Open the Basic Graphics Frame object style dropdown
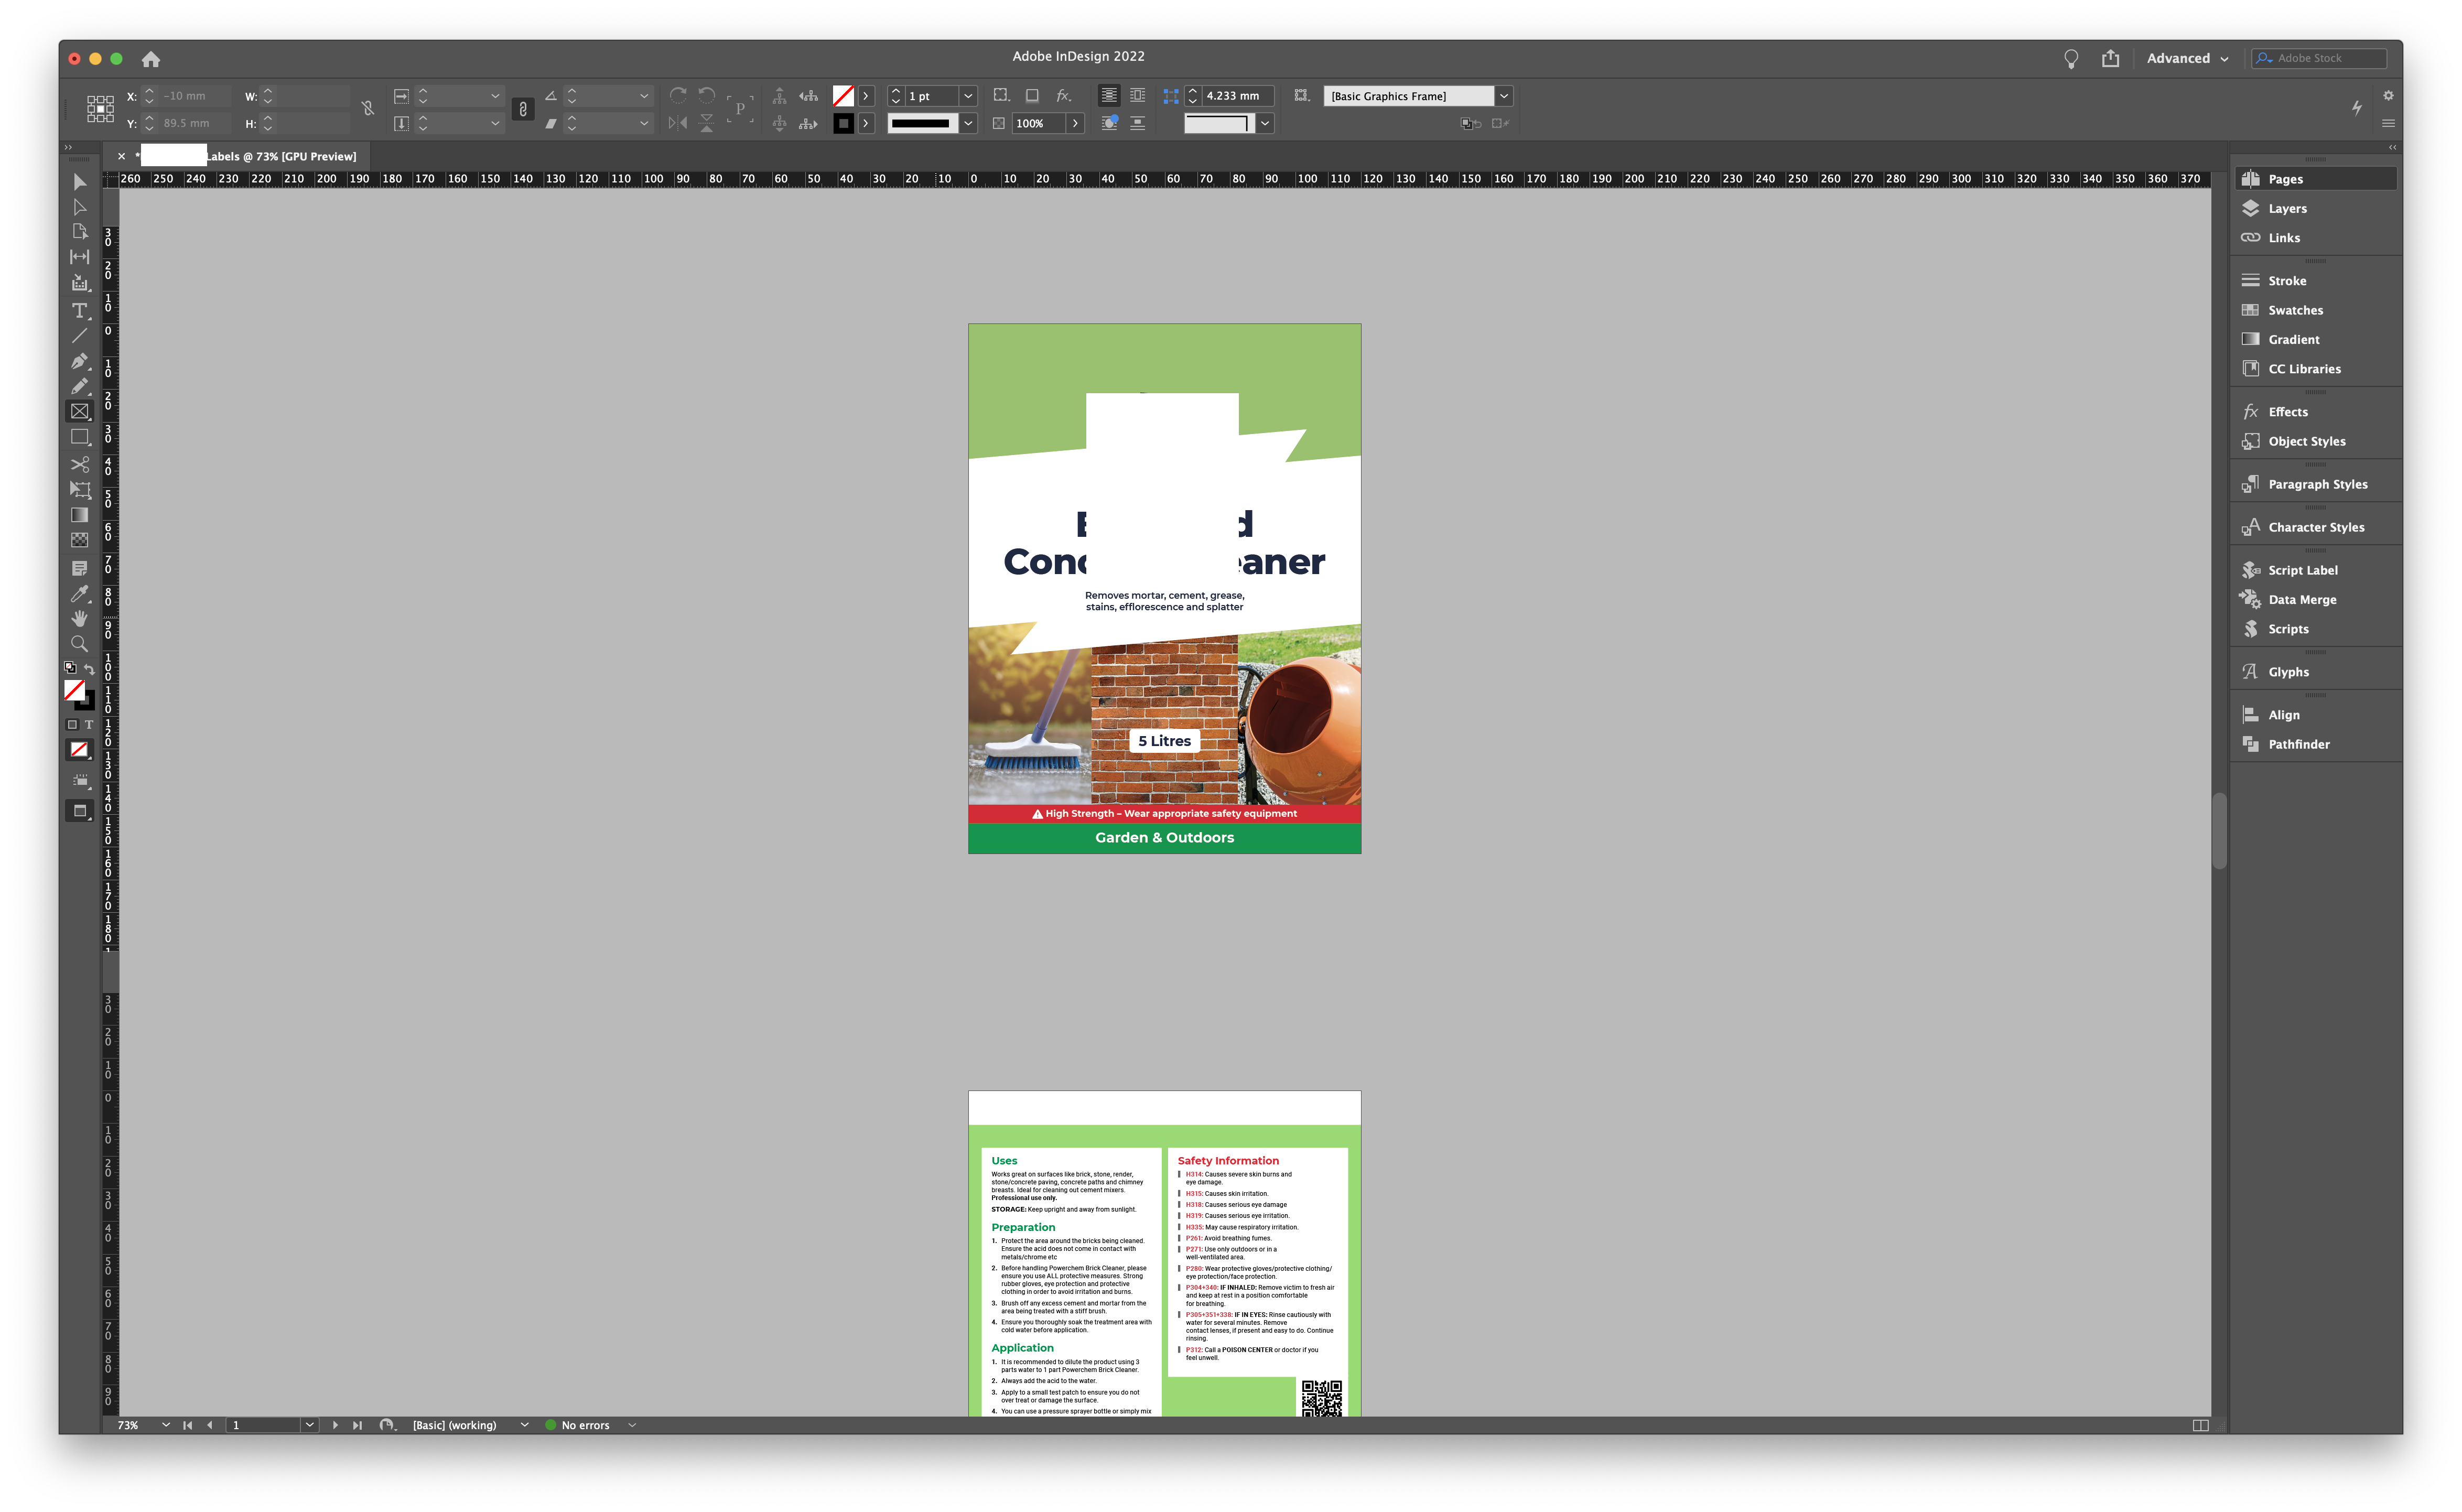Screen dimensions: 2462x1512 click(x=1504, y=96)
